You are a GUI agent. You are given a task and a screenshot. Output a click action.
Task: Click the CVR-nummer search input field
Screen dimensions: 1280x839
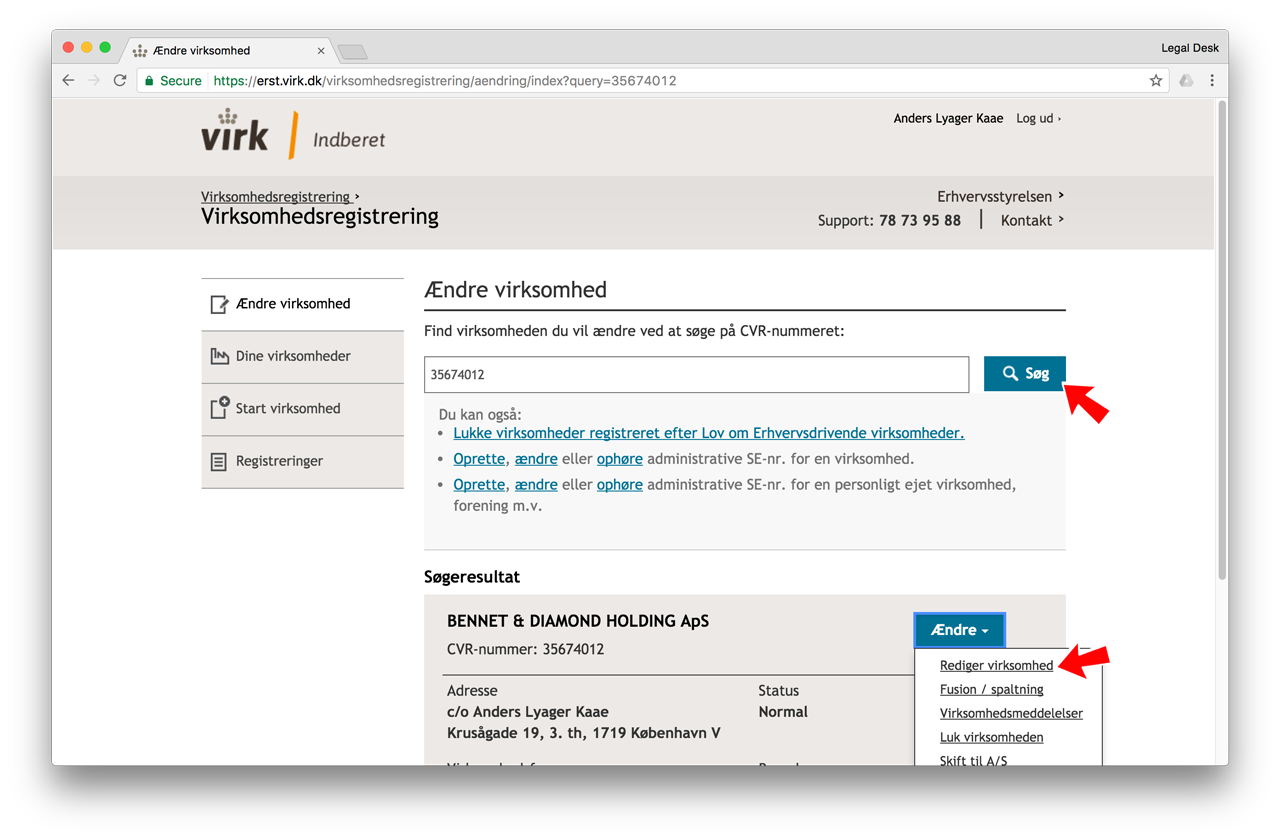coord(696,374)
